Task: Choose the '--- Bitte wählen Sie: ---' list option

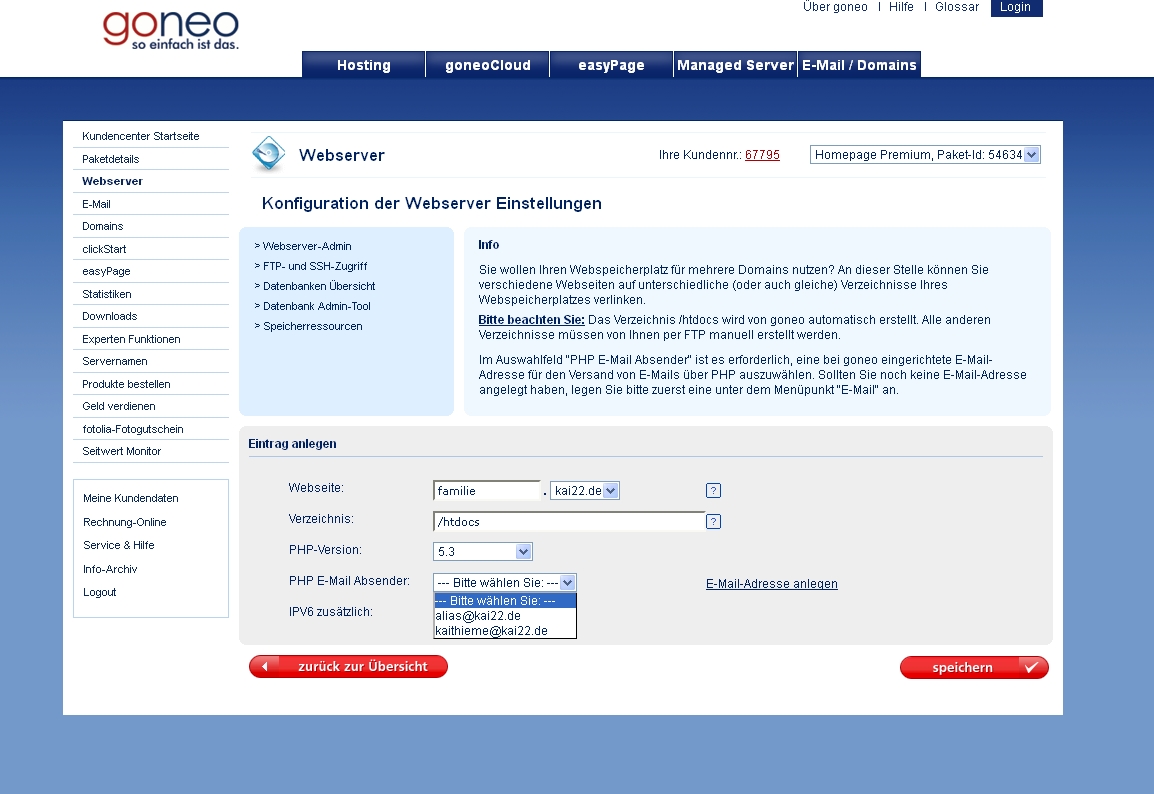Action: [x=505, y=600]
